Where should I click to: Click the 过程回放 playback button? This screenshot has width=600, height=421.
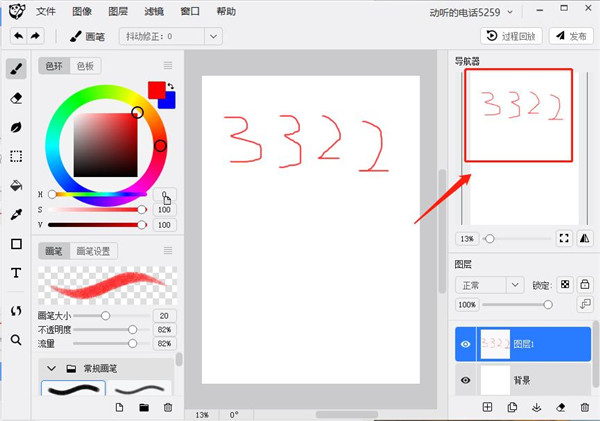coord(510,36)
